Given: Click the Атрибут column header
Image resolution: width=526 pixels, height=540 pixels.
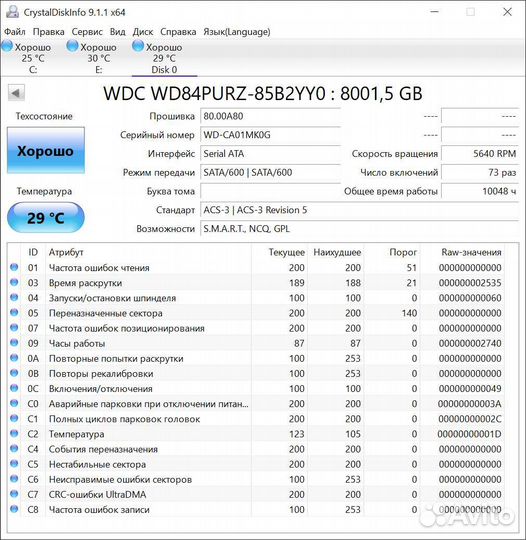Looking at the screenshot, I should (x=148, y=252).
